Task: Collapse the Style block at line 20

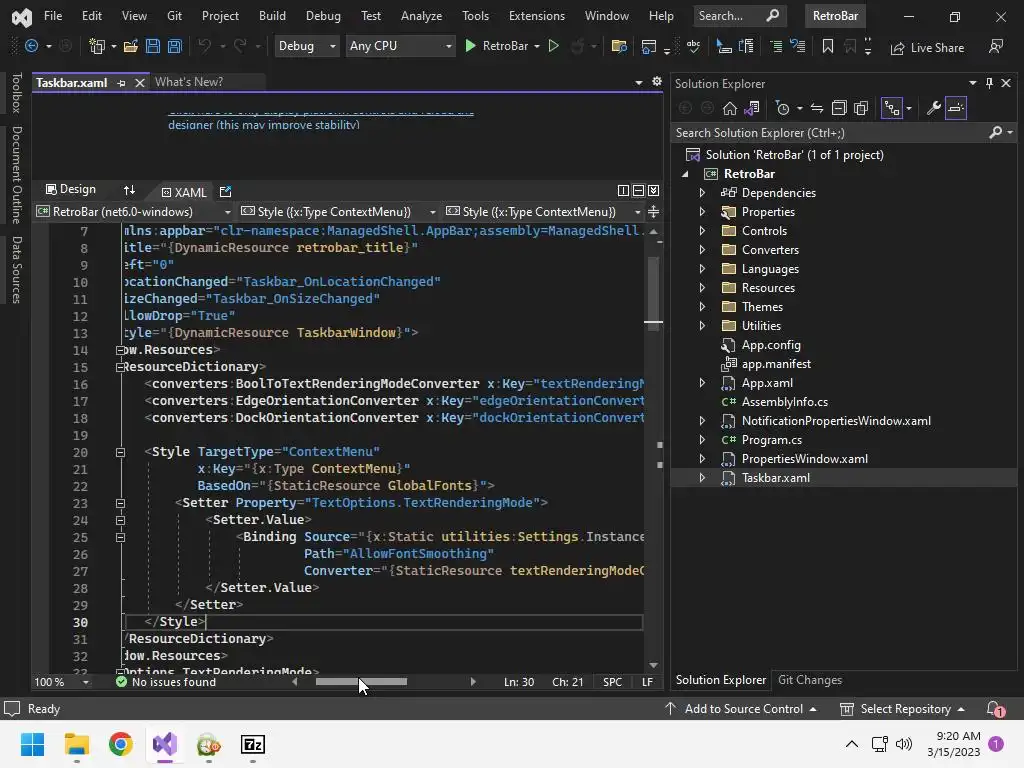Action: (120, 452)
